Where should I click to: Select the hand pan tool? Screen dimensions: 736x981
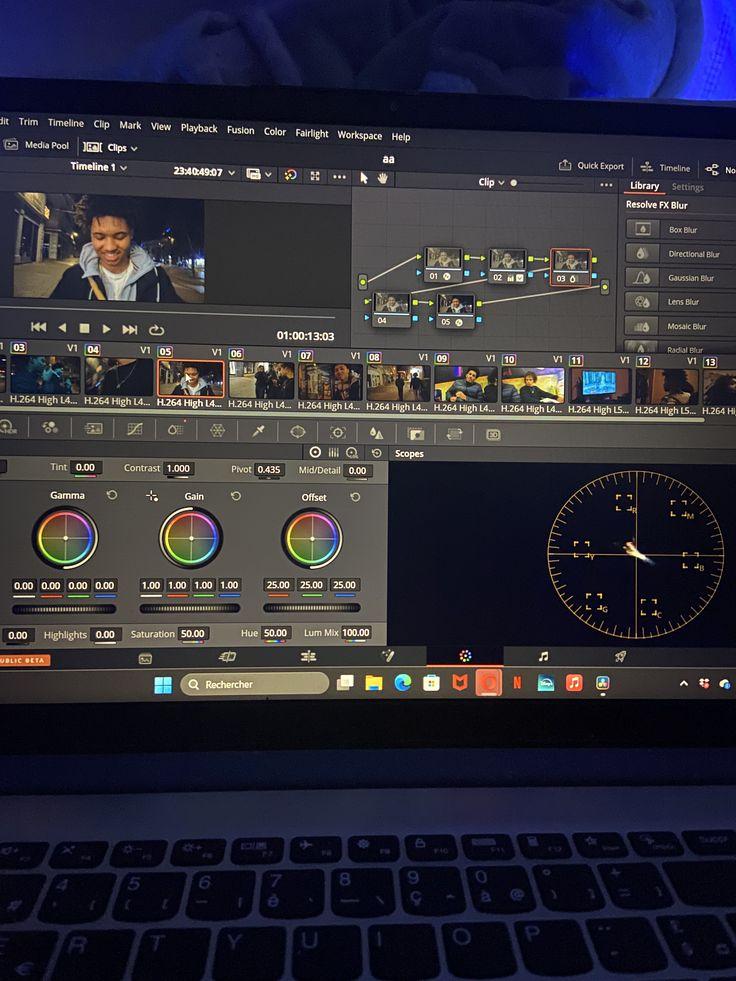(383, 178)
